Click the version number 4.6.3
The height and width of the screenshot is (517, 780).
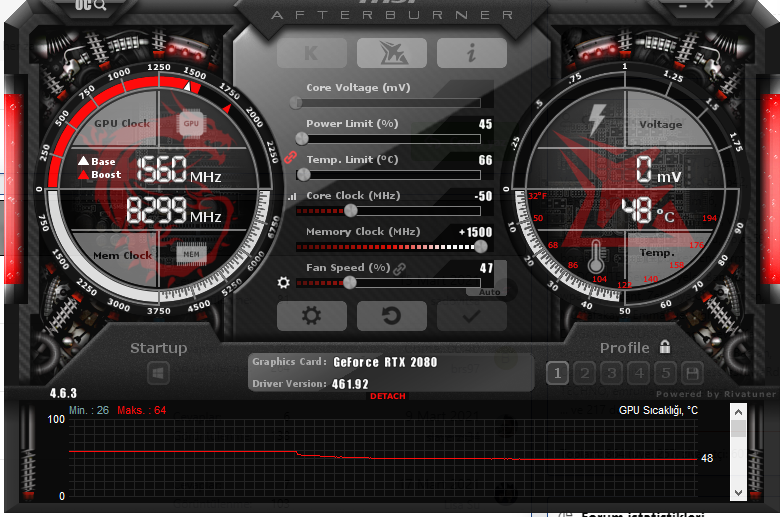[63, 393]
